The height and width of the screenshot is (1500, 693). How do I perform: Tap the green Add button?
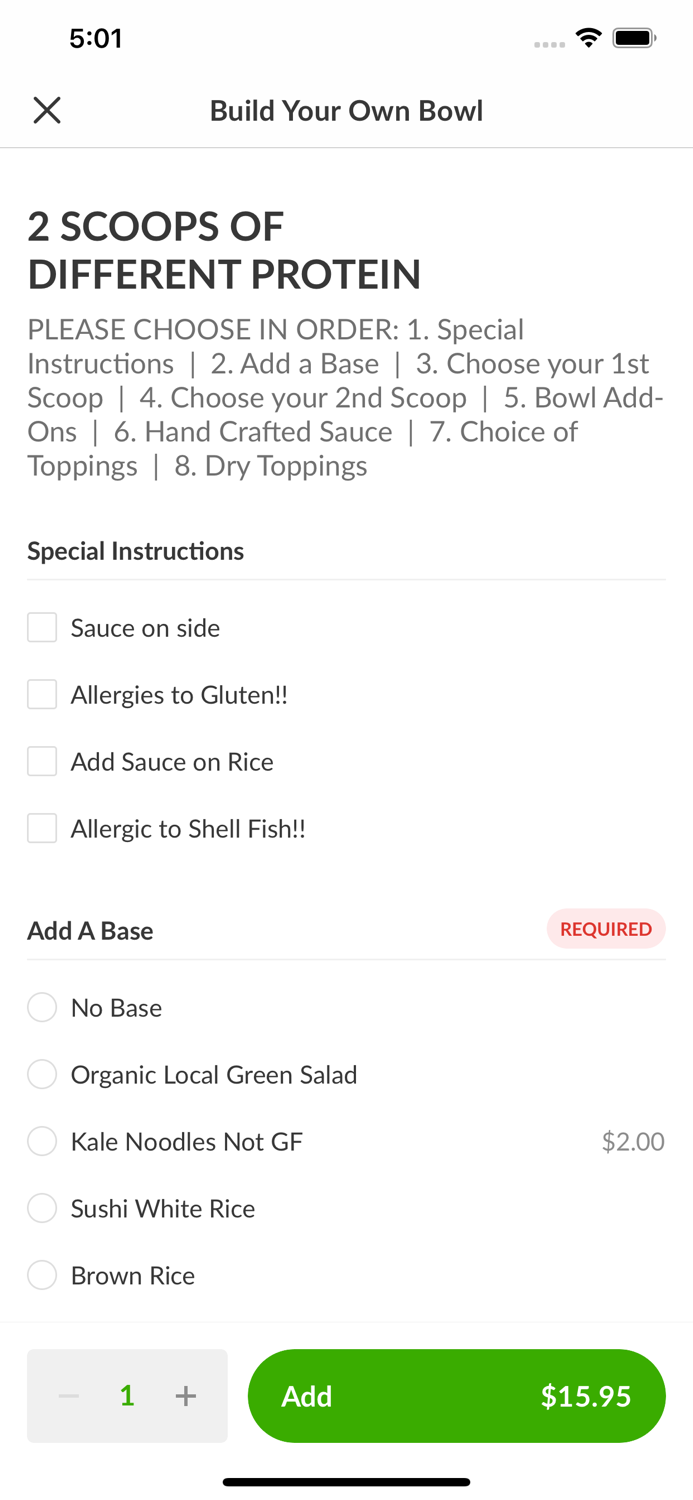[456, 1395]
